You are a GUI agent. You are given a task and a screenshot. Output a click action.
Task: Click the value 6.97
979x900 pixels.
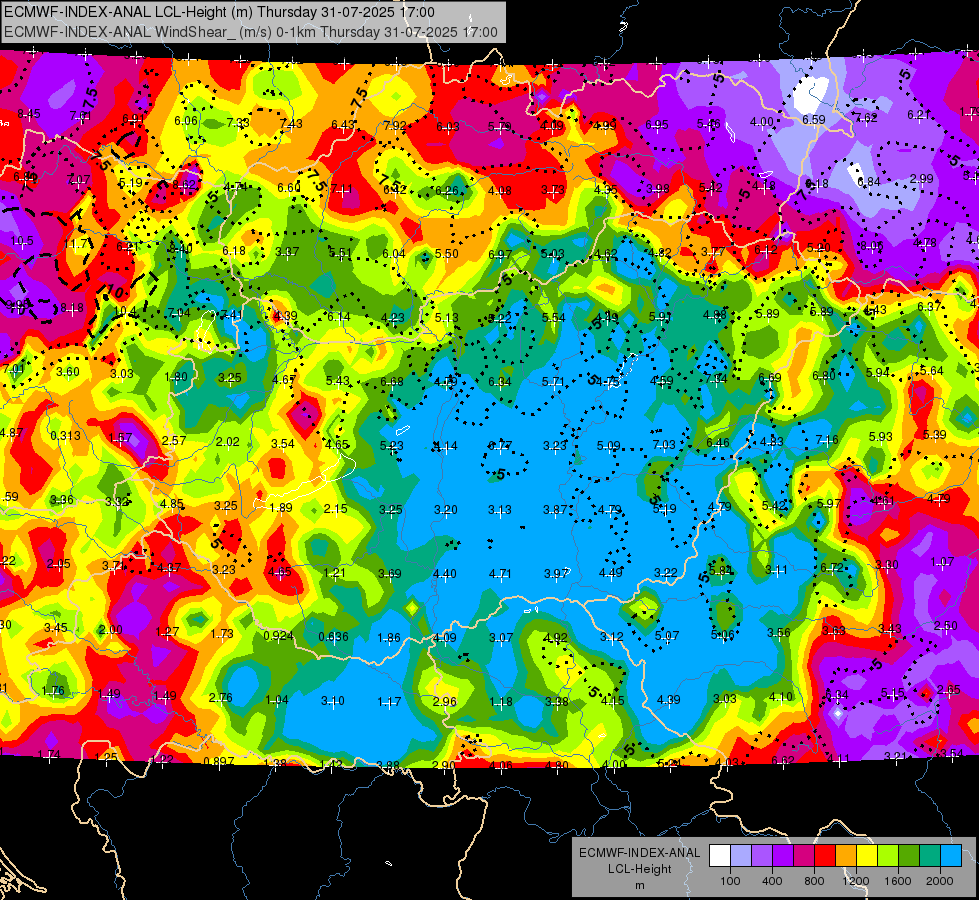[500, 254]
